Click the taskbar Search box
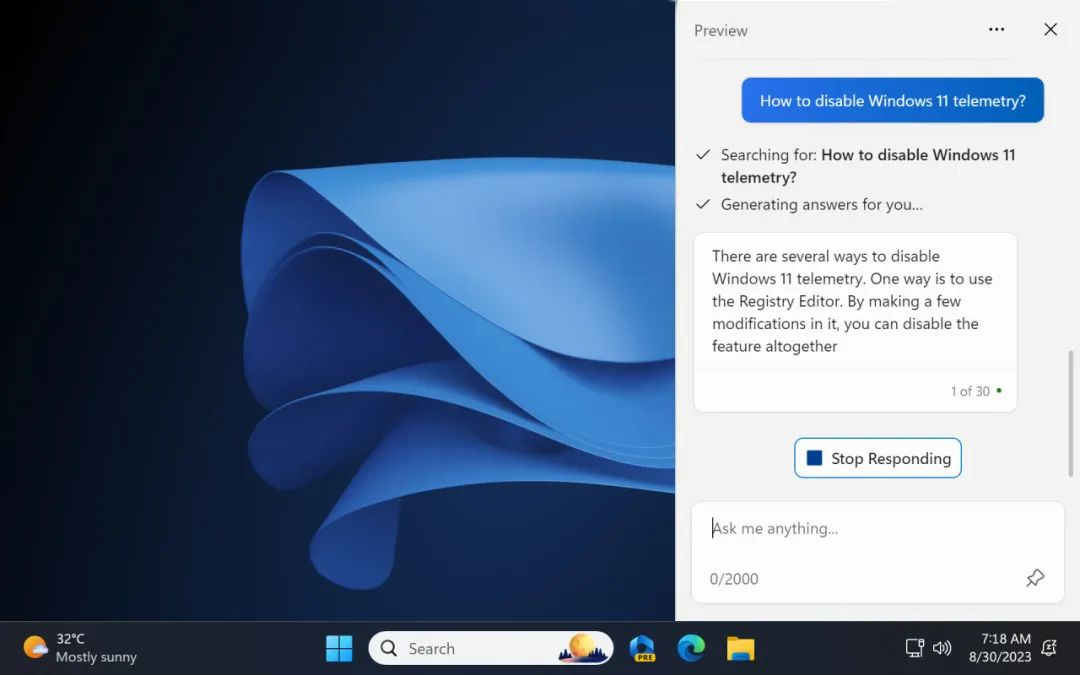 click(470, 648)
